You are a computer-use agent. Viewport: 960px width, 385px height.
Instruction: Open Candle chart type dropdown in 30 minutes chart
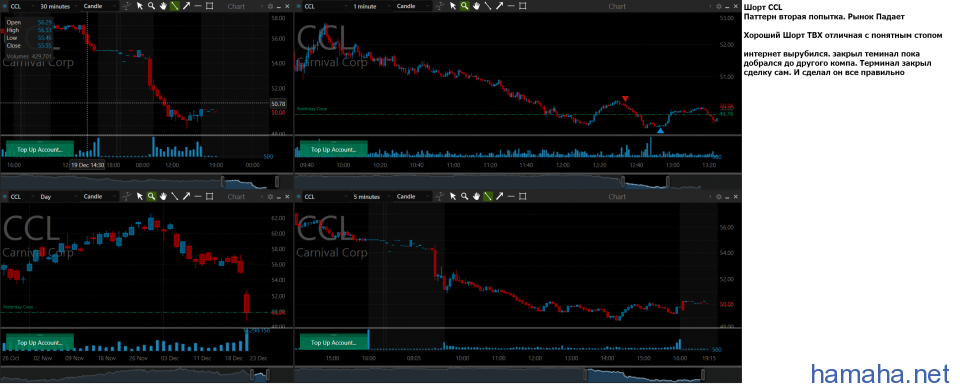[100, 6]
